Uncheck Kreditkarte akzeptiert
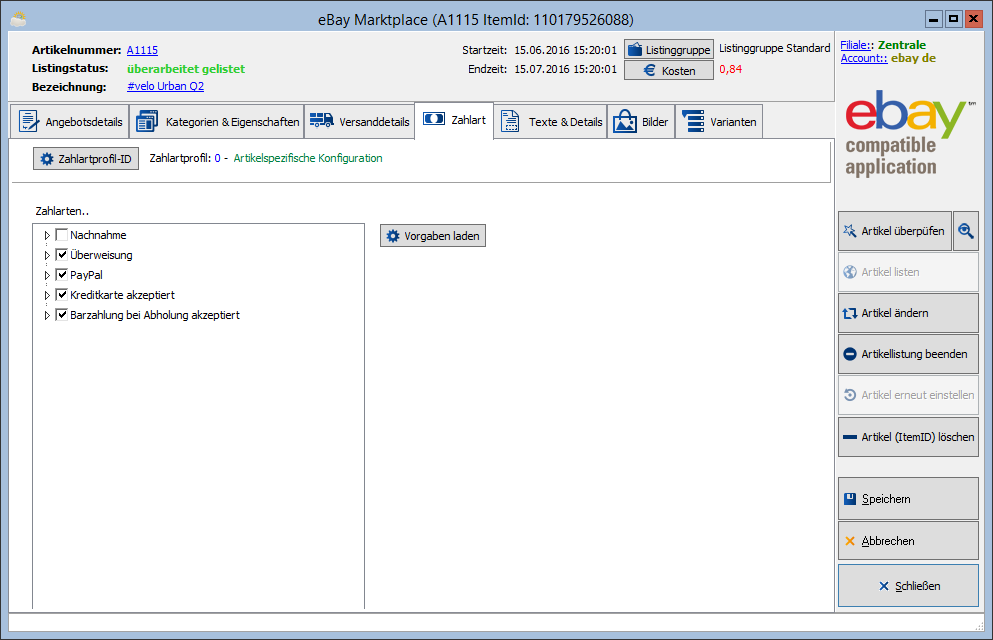Screen dimensions: 993x640 click(61, 295)
